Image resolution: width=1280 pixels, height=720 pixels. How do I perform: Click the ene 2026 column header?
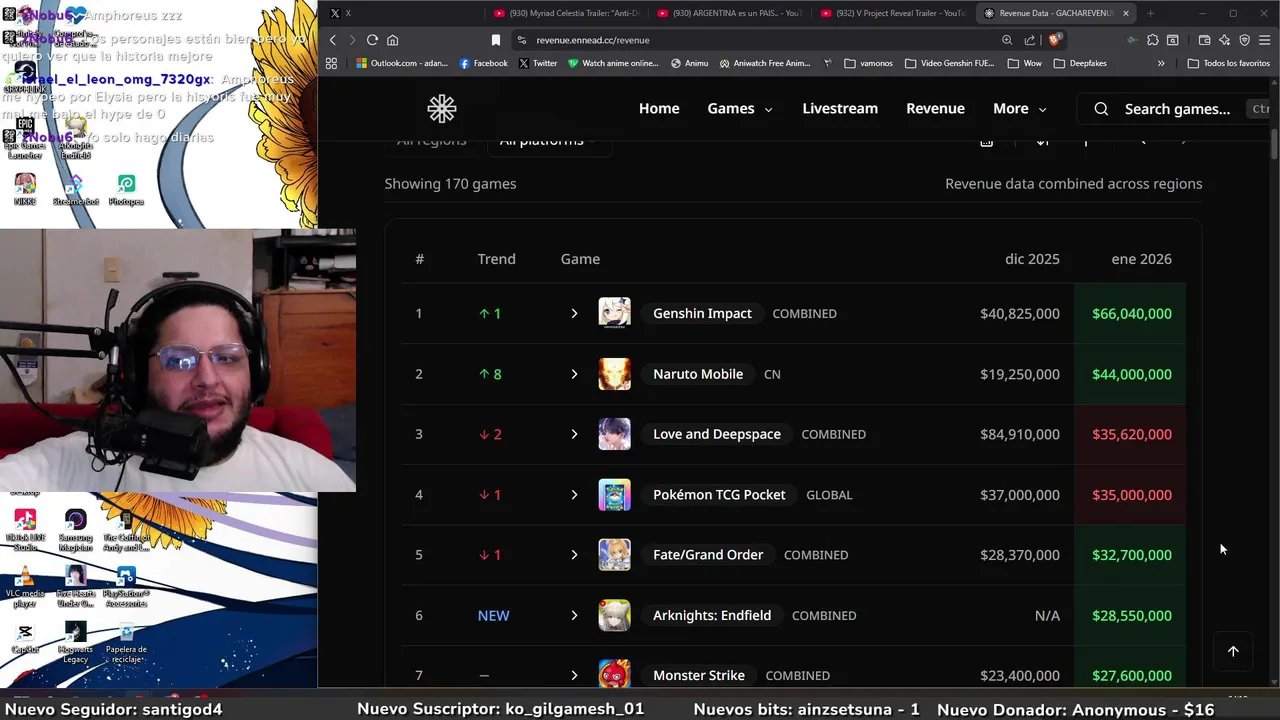pyautogui.click(x=1141, y=259)
